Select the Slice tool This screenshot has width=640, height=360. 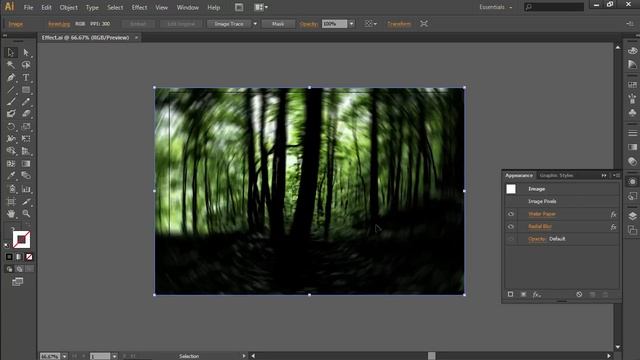tap(26, 202)
